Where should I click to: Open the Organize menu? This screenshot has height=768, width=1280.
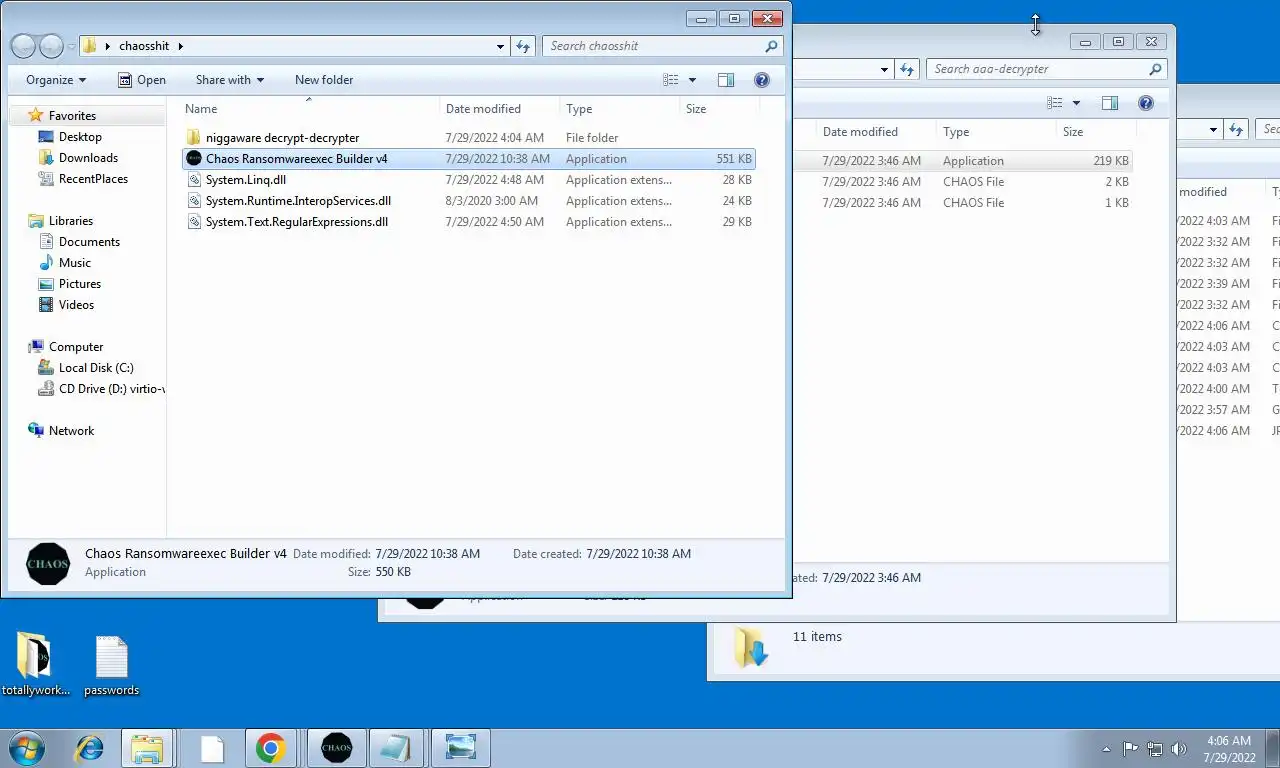[56, 80]
